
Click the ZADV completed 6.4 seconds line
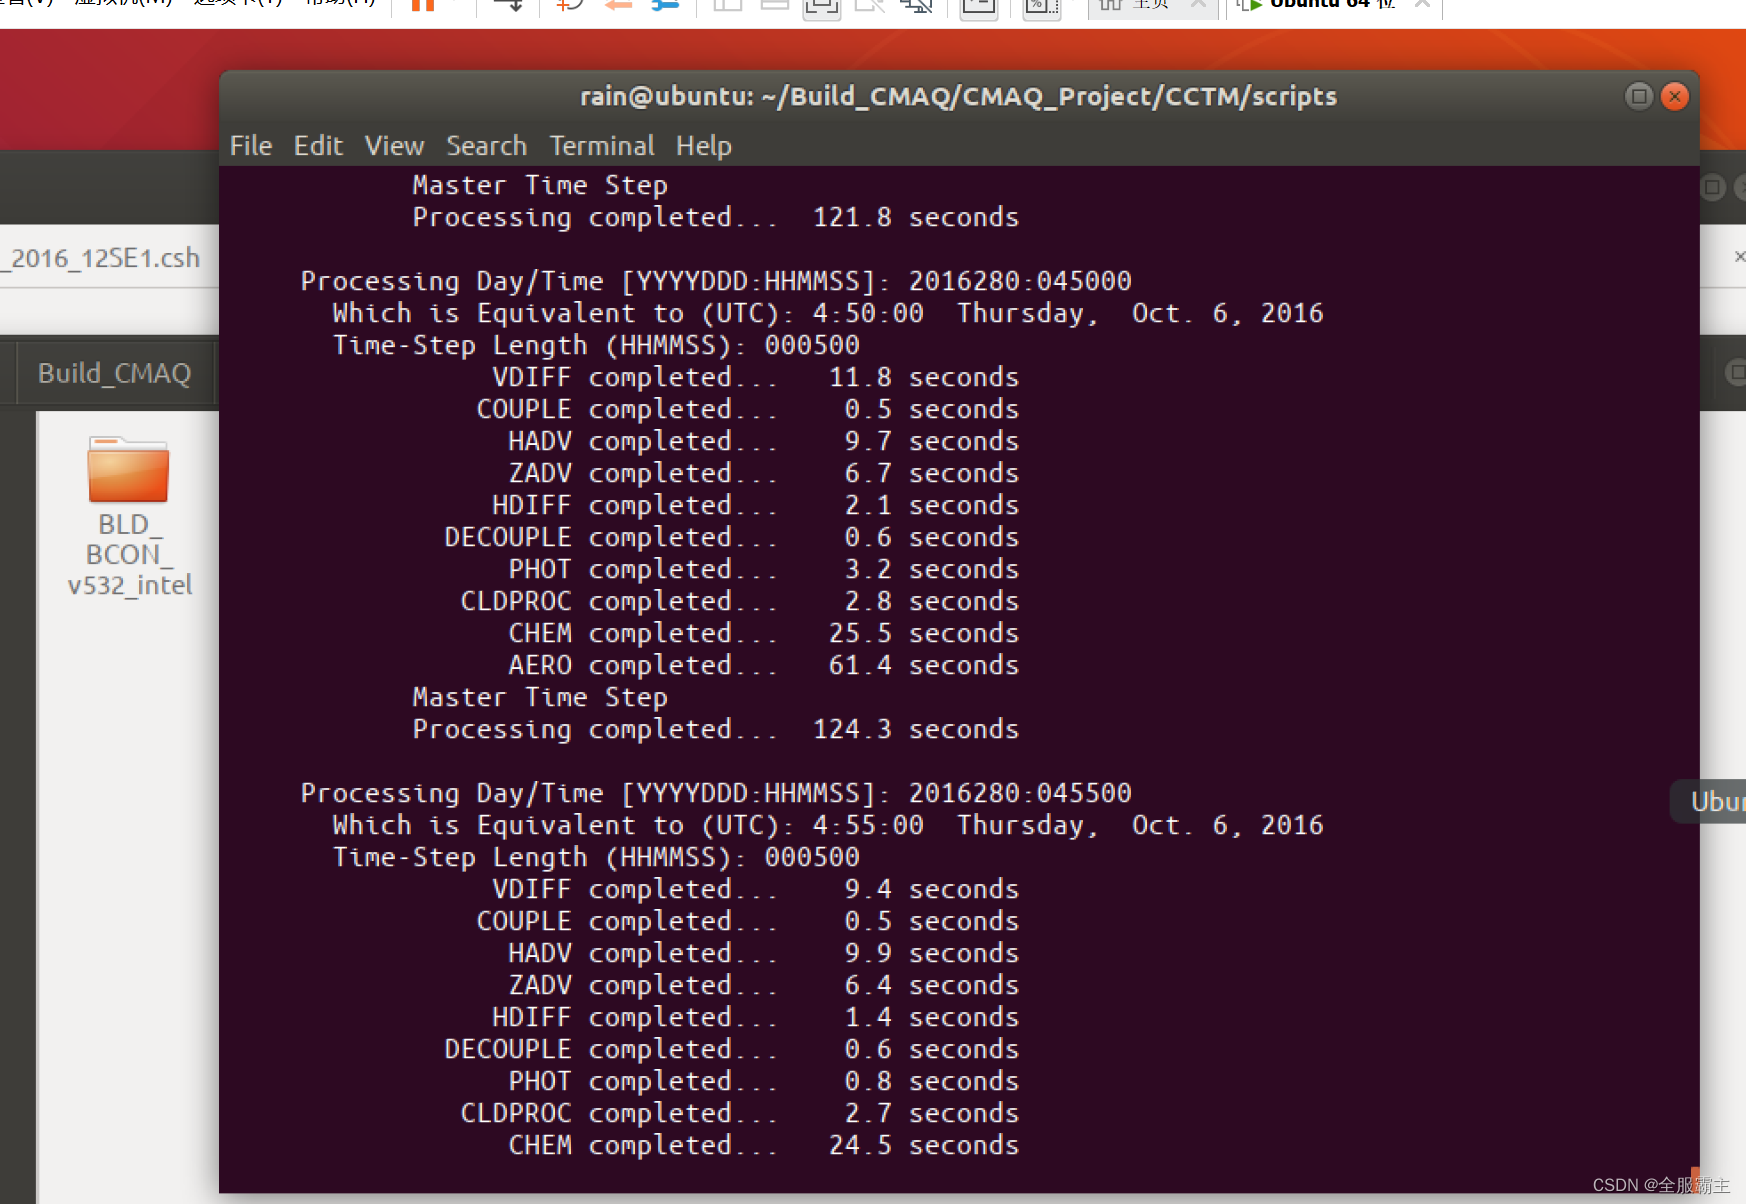coord(764,985)
